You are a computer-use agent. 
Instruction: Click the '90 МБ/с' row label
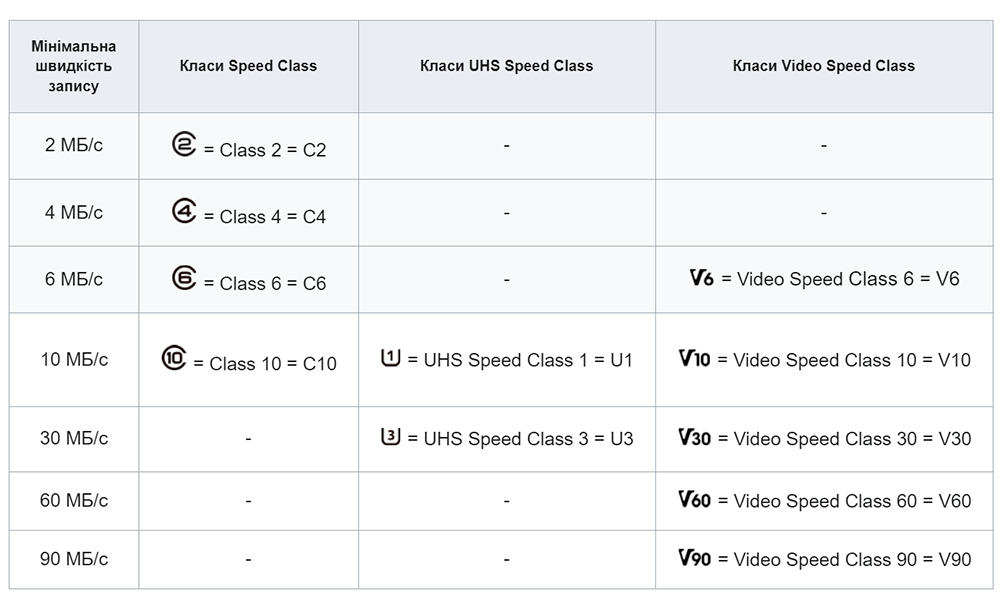pos(74,559)
